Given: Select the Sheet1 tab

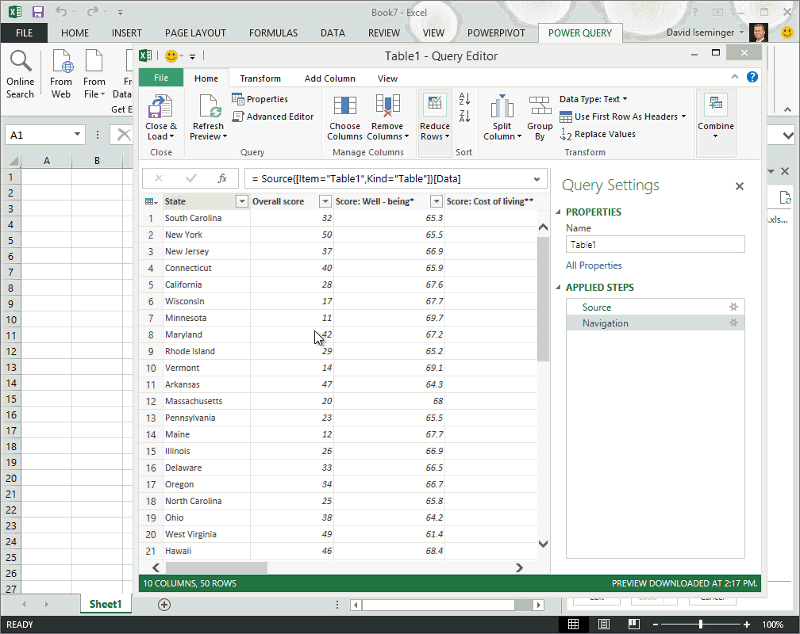Looking at the screenshot, I should pyautogui.click(x=106, y=604).
